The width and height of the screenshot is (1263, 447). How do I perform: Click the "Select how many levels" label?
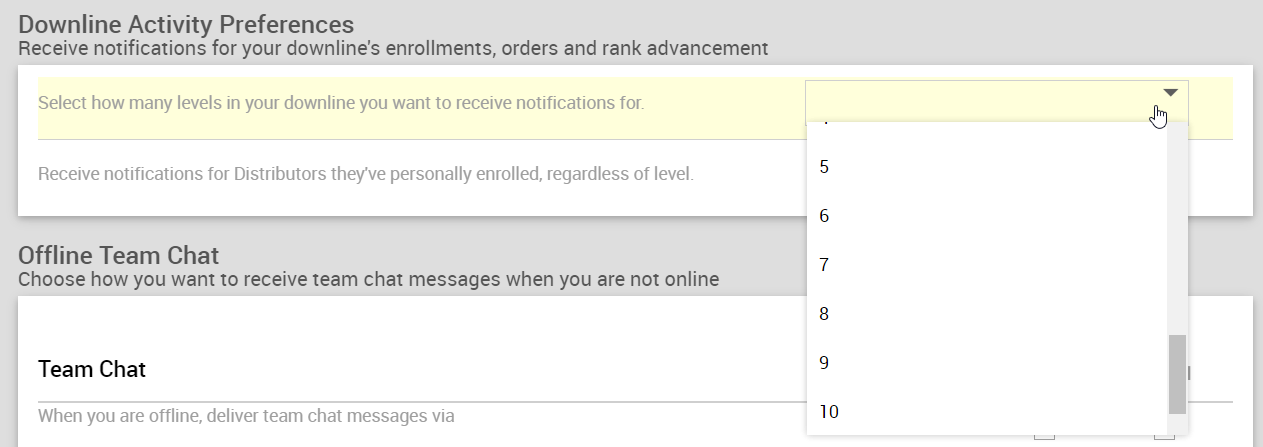pos(341,103)
